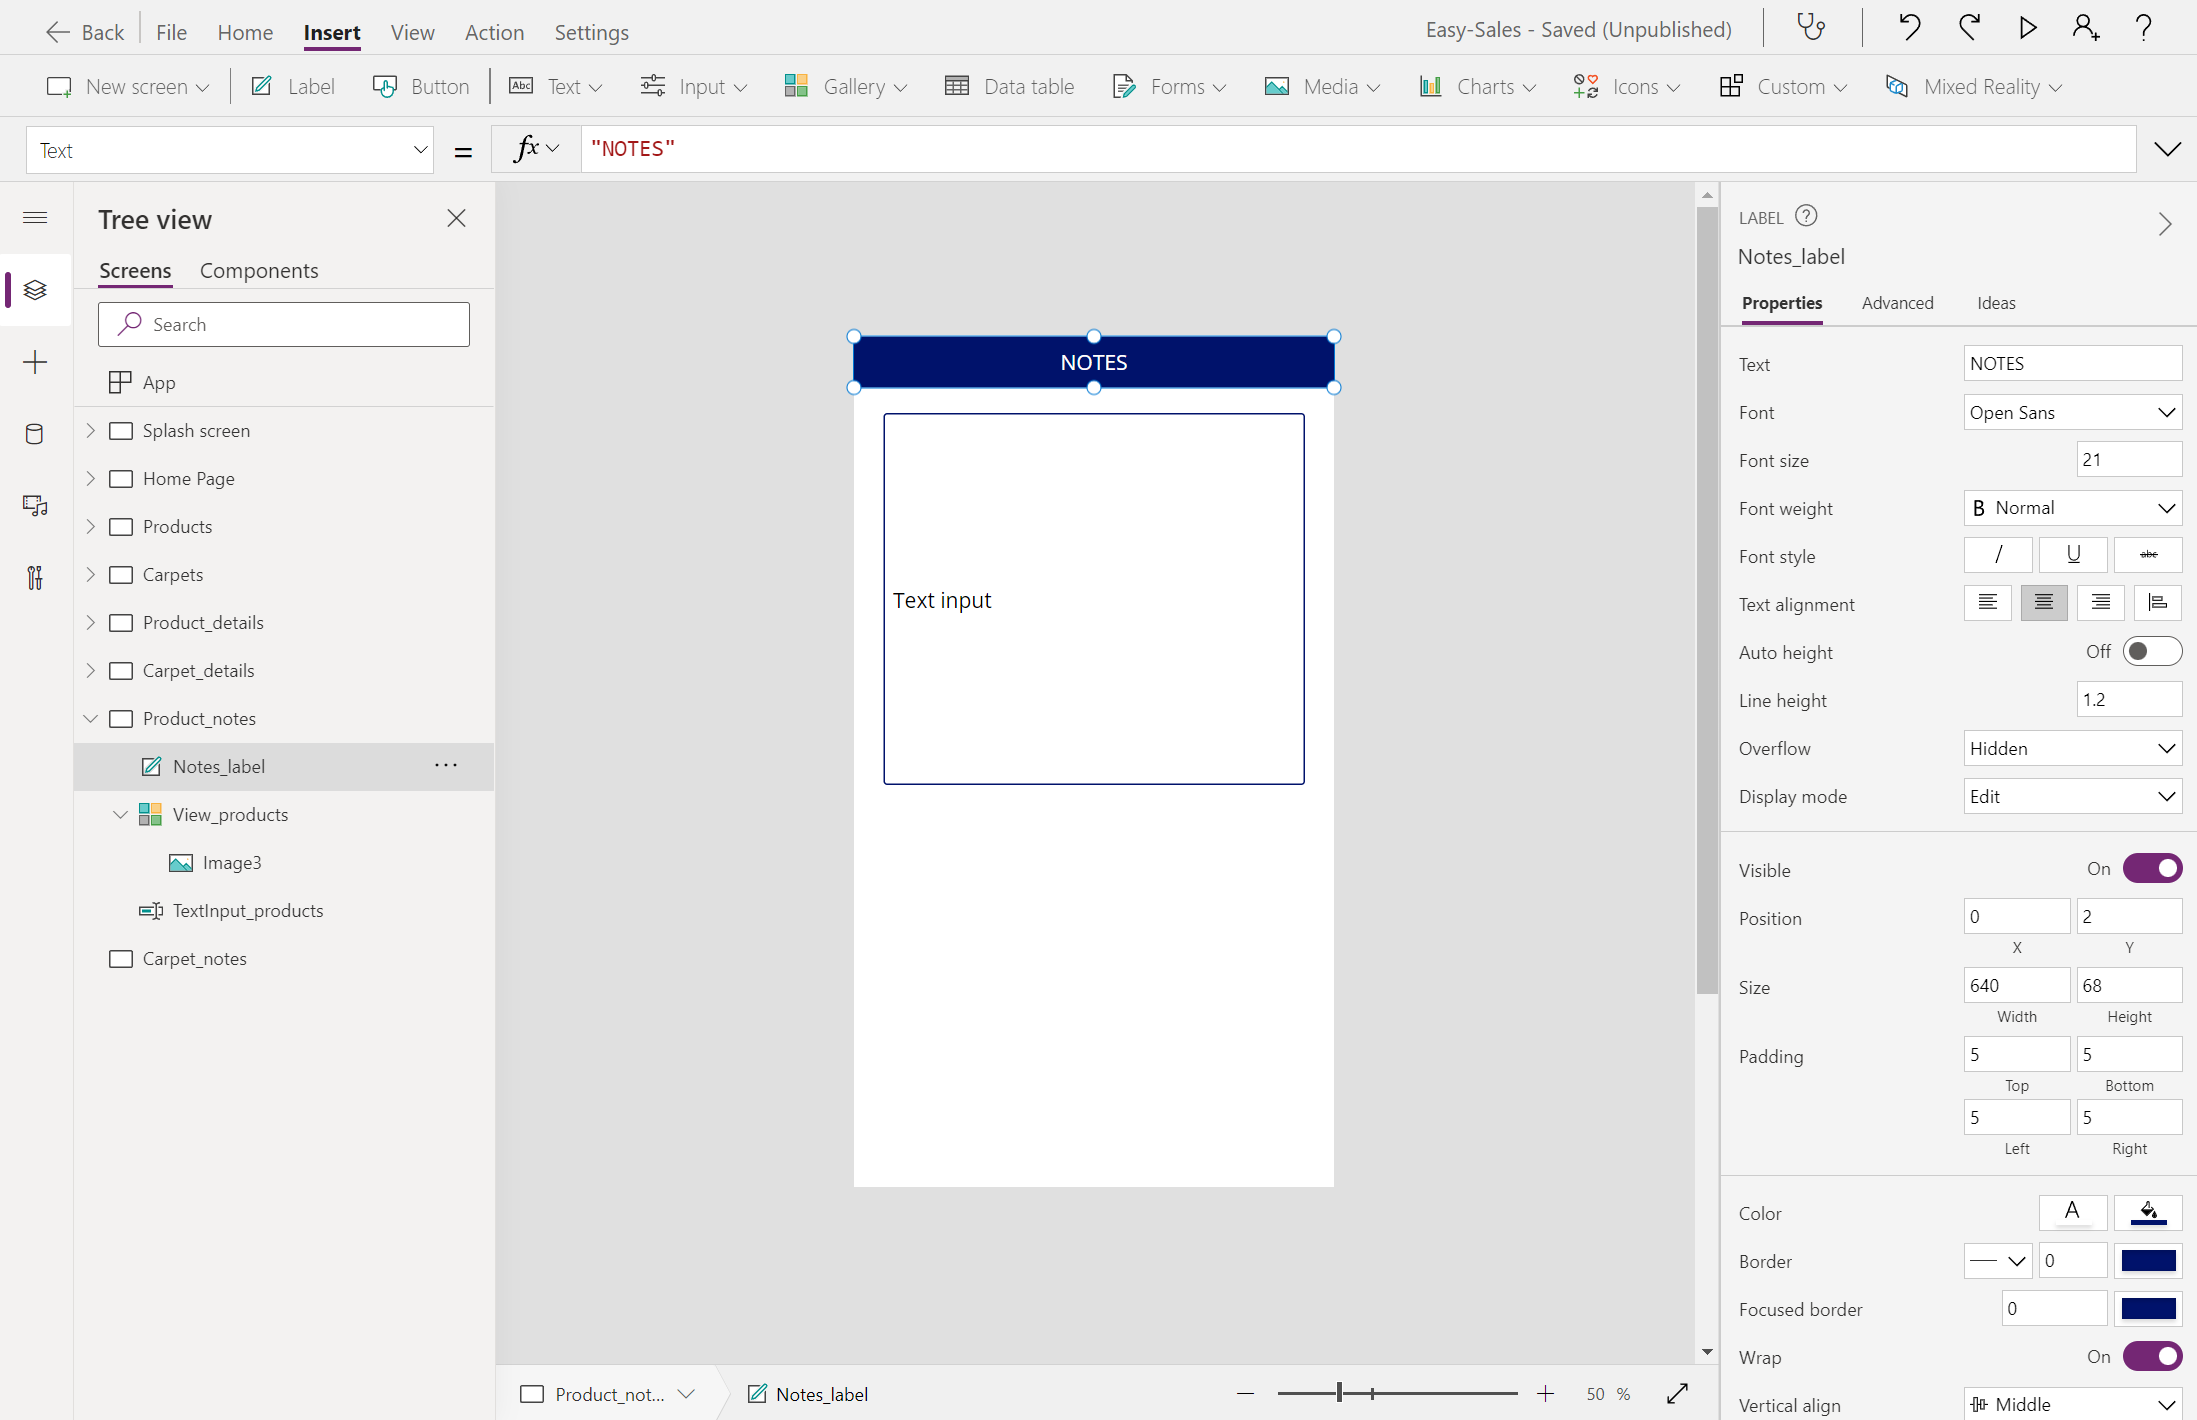The width and height of the screenshot is (2197, 1420).
Task: Open the Media pane in left sidebar
Action: 35,506
